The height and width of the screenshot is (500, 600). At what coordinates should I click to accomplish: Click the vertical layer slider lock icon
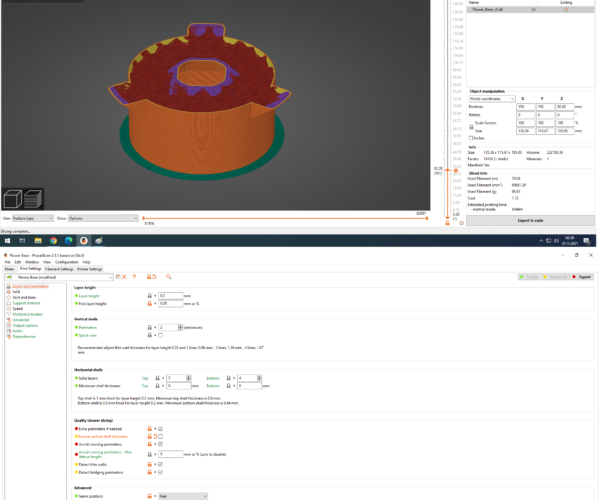[x=447, y=223]
